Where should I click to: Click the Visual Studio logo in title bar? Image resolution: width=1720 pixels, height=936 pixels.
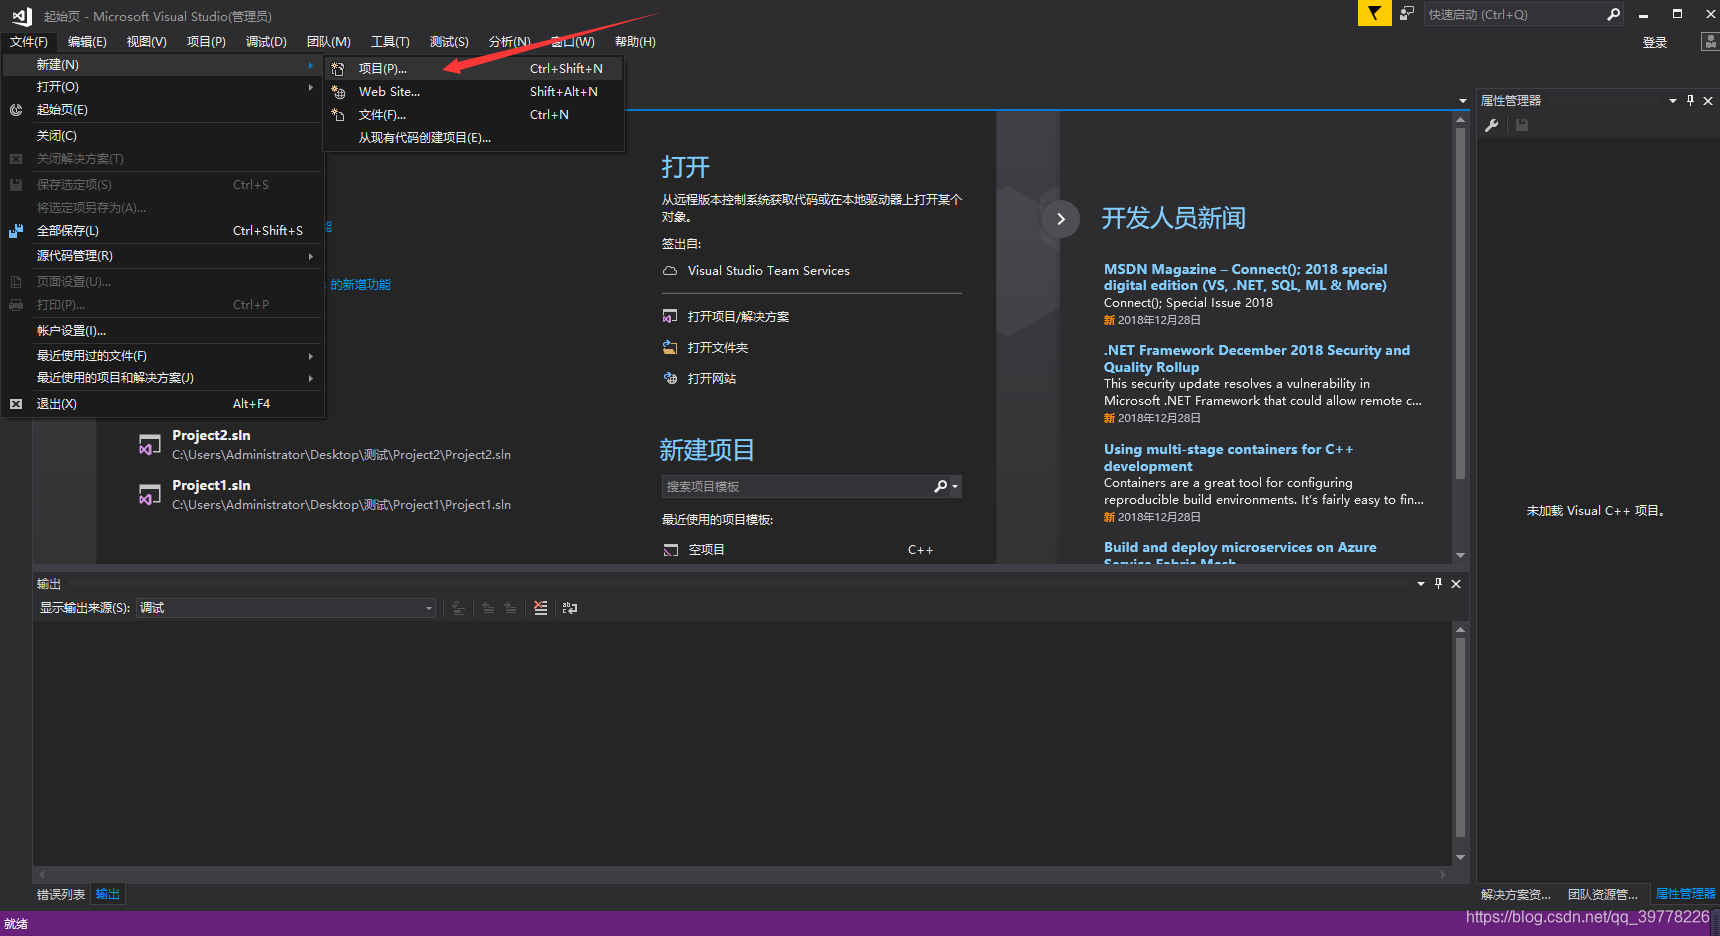22,15
